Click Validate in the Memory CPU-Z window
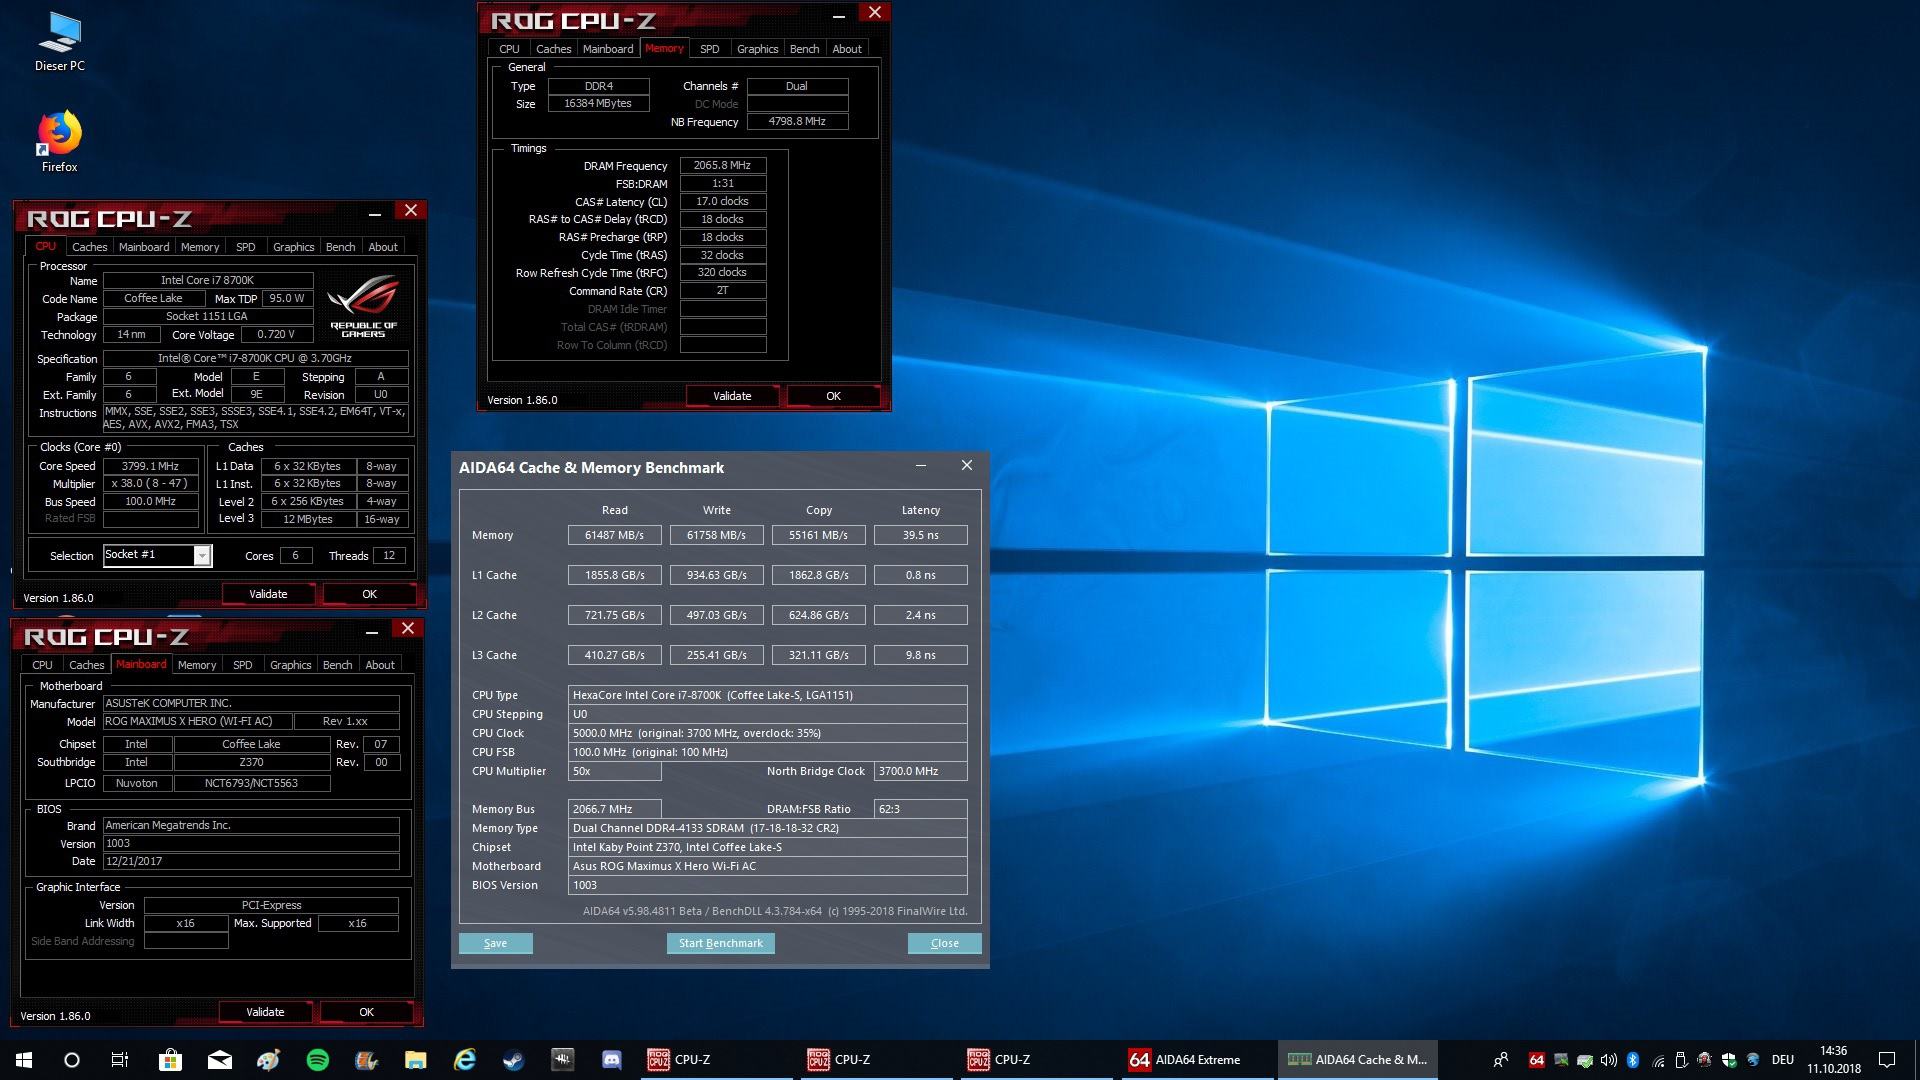The width and height of the screenshot is (1920, 1080). [732, 396]
